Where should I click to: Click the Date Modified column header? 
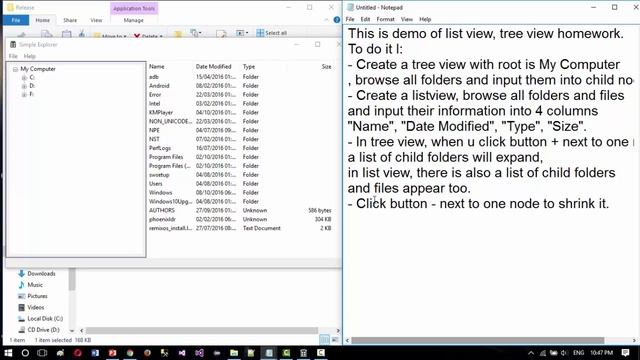[x=213, y=67]
